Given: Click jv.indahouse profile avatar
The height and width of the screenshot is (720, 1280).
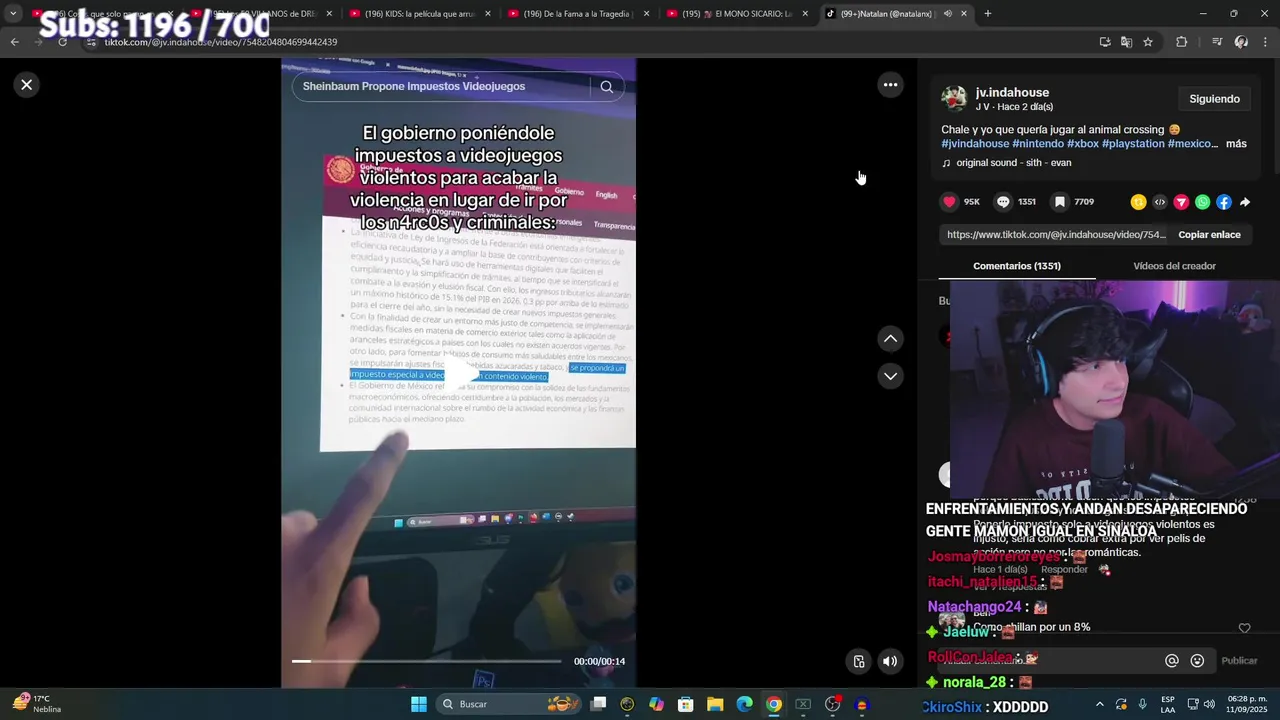Looking at the screenshot, I should coord(954,98).
